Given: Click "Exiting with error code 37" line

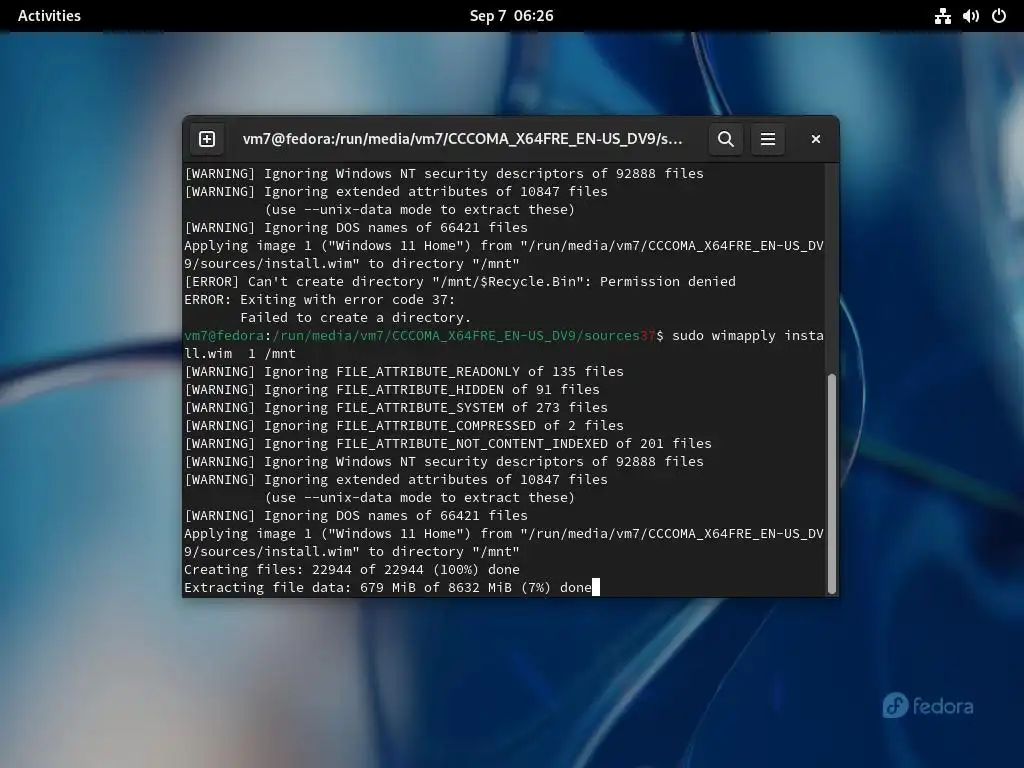Looking at the screenshot, I should pyautogui.click(x=319, y=300).
